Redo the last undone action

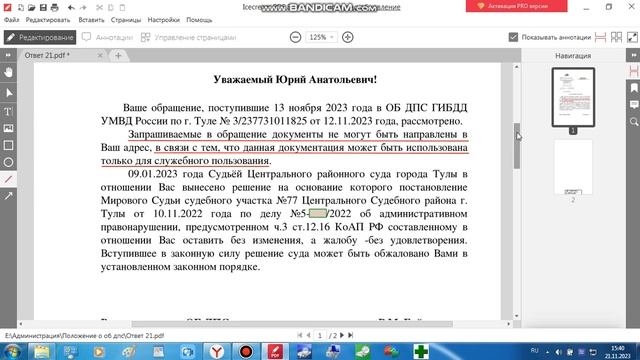tap(83, 7)
